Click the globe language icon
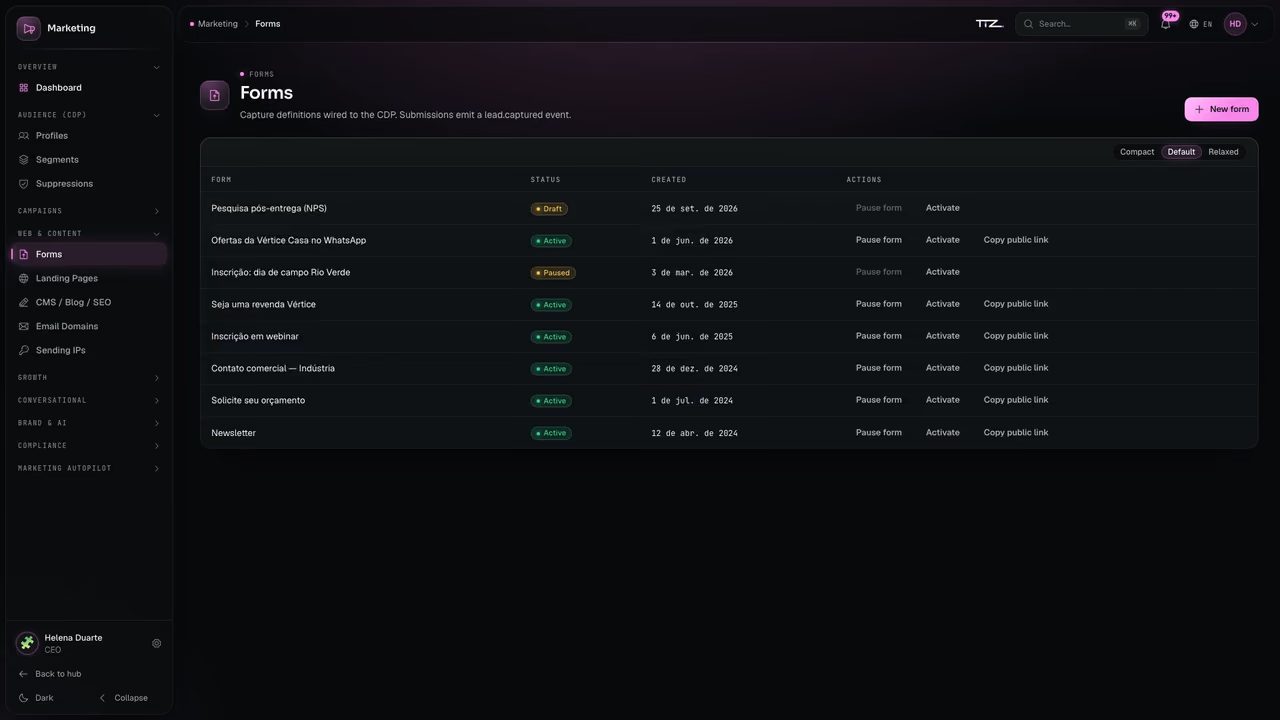Viewport: 1280px width, 720px height. [x=1194, y=24]
